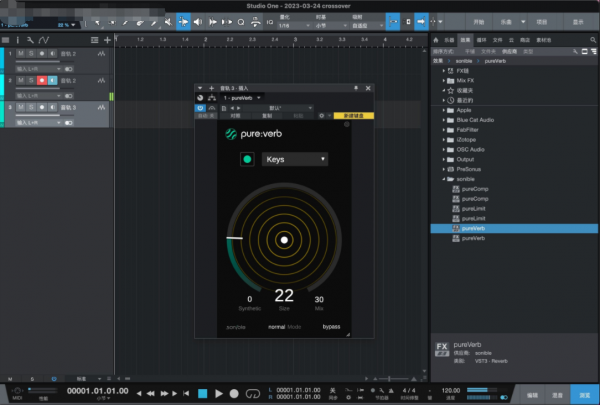
Task: Select the highlighted pureVerb plugin
Action: [514, 229]
